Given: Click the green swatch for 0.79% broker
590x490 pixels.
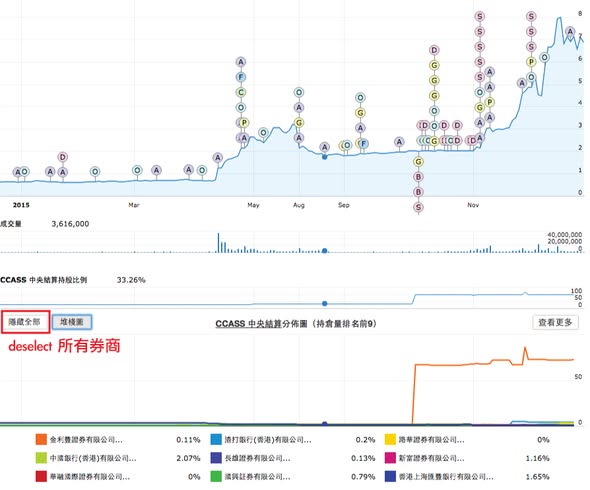Looking at the screenshot, I should (216, 476).
